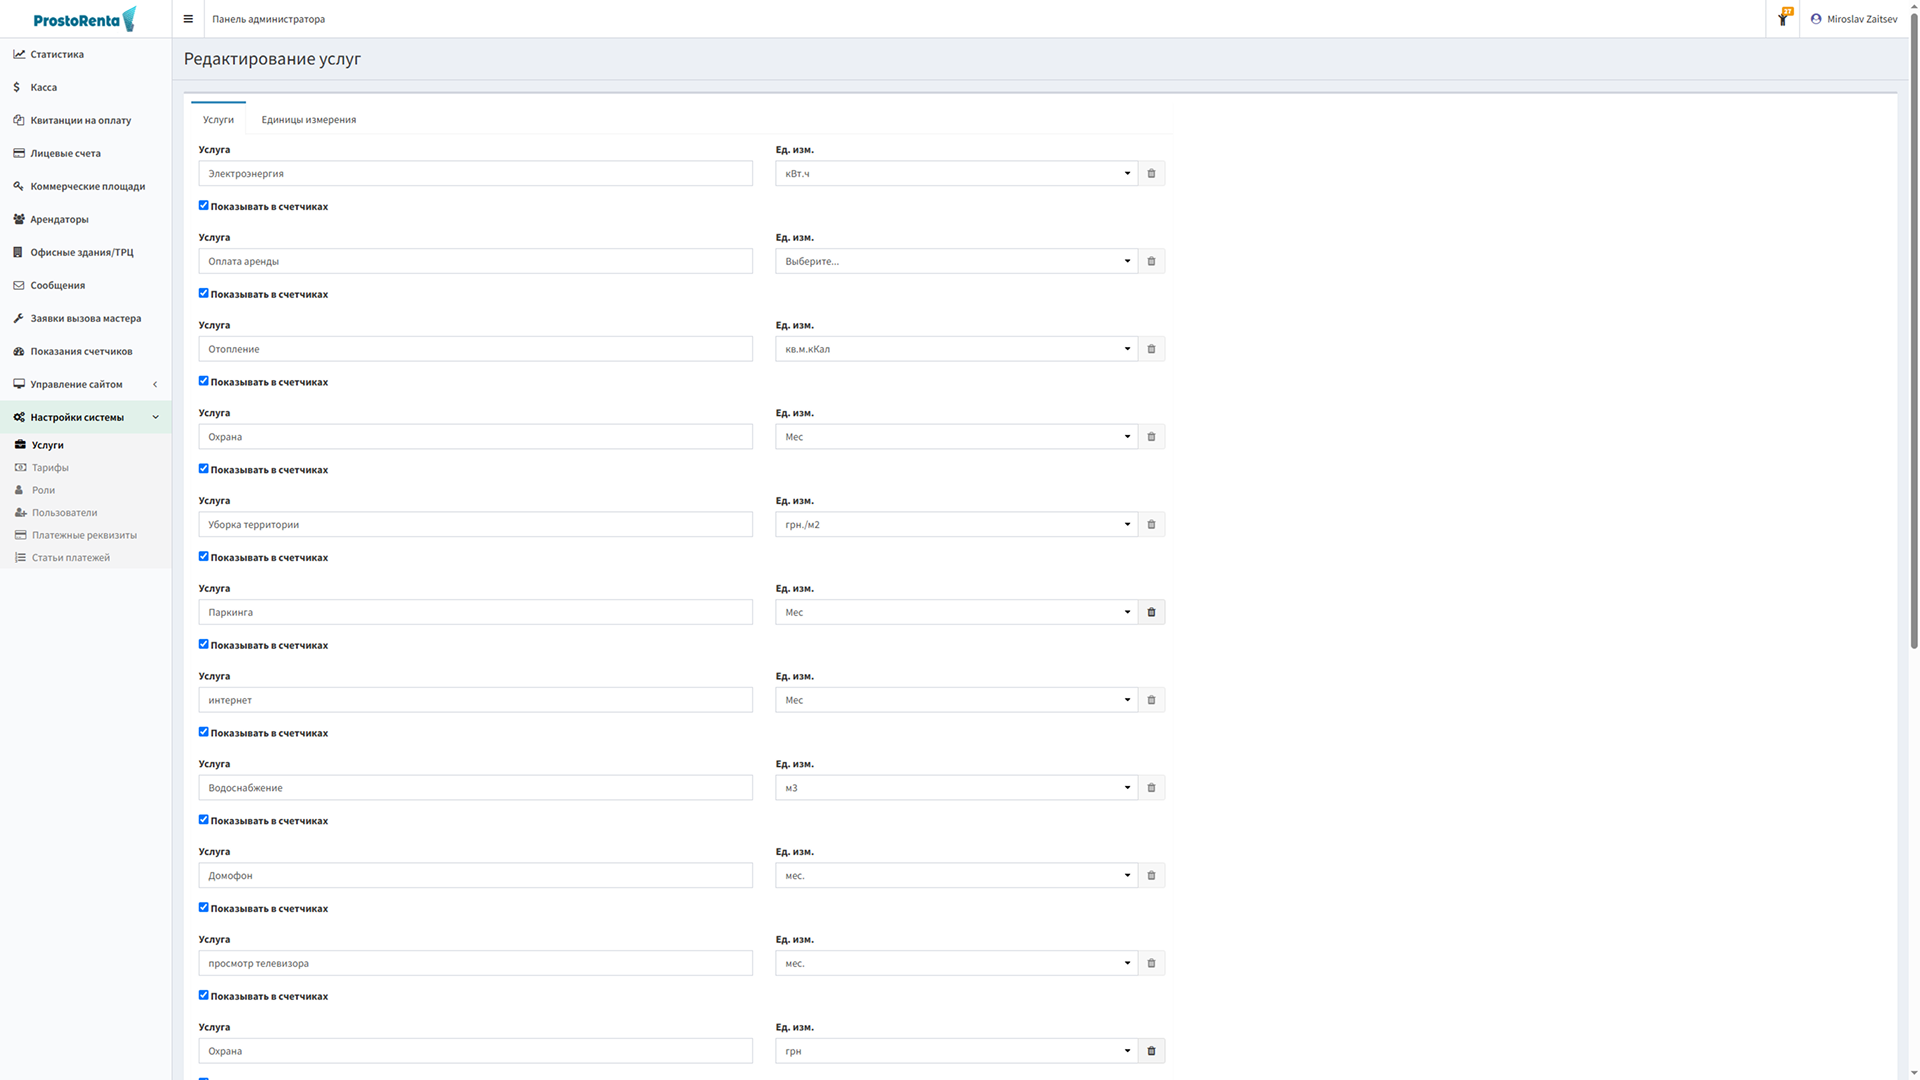Toggle Показывать в счетчиках under Отопление

[x=204, y=381]
